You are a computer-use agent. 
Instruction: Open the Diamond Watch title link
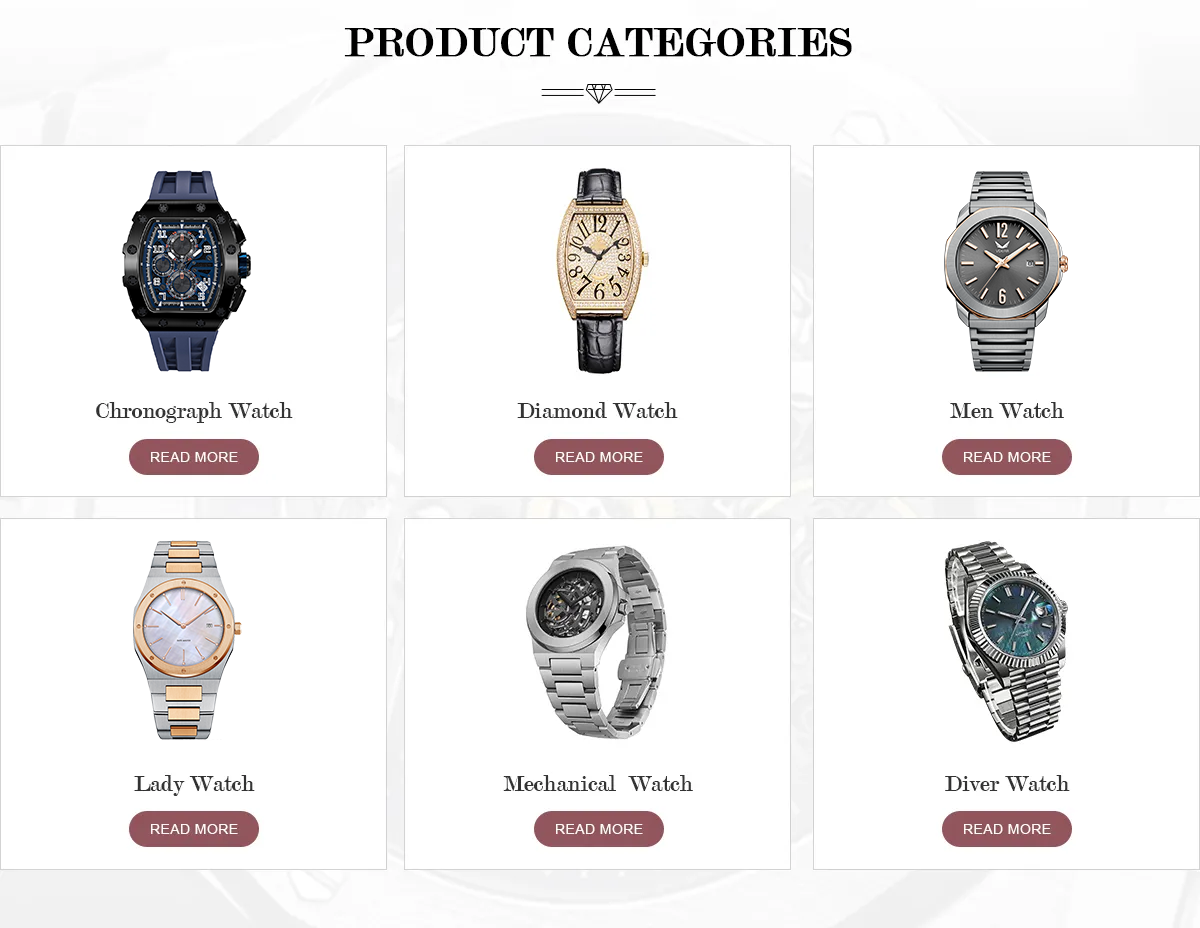coord(597,411)
